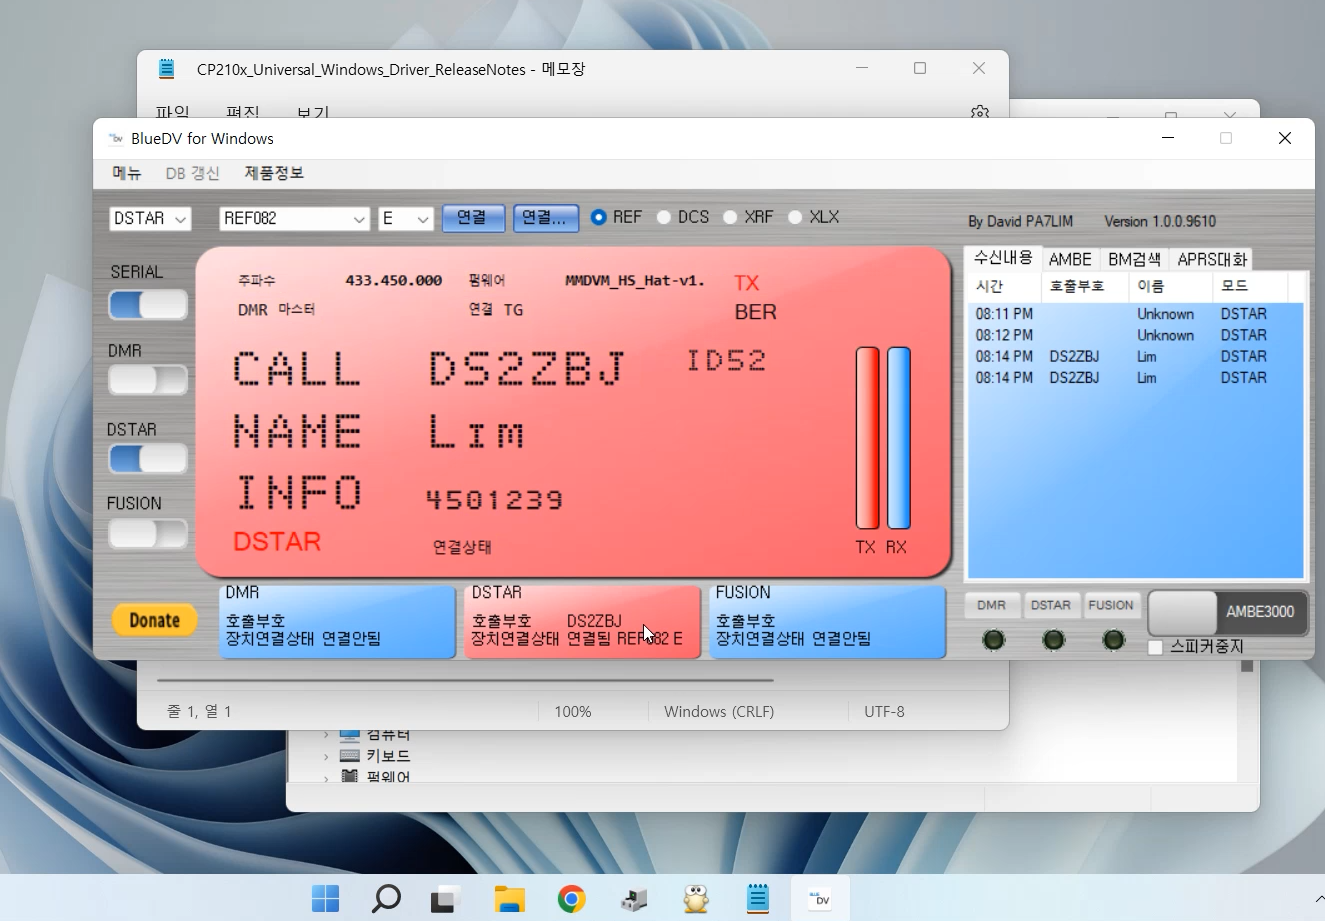Viewport: 1325px width, 921px height.
Task: Select the XRF radio button
Action: [x=730, y=217]
